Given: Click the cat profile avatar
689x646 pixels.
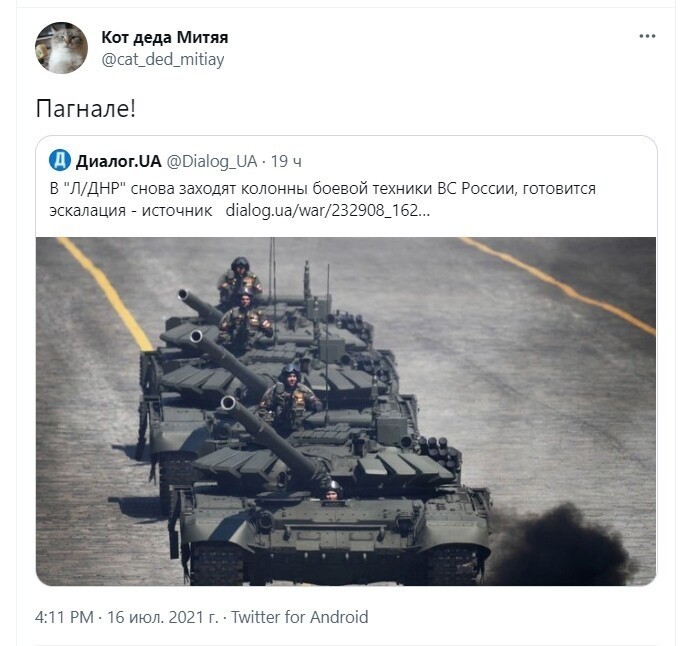Looking at the screenshot, I should tap(61, 48).
